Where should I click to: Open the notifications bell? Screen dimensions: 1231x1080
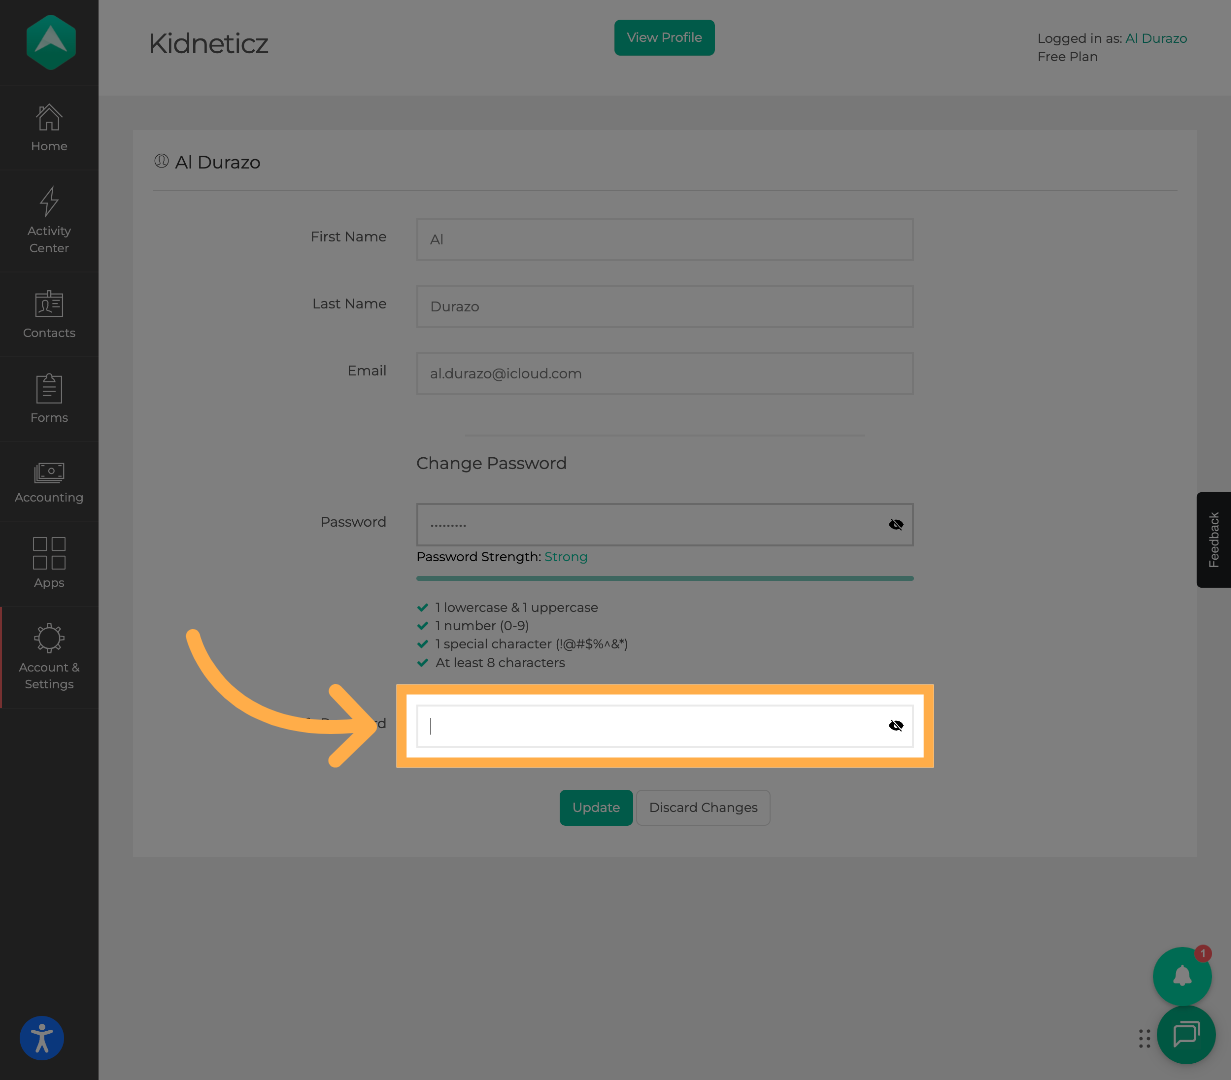pos(1183,976)
